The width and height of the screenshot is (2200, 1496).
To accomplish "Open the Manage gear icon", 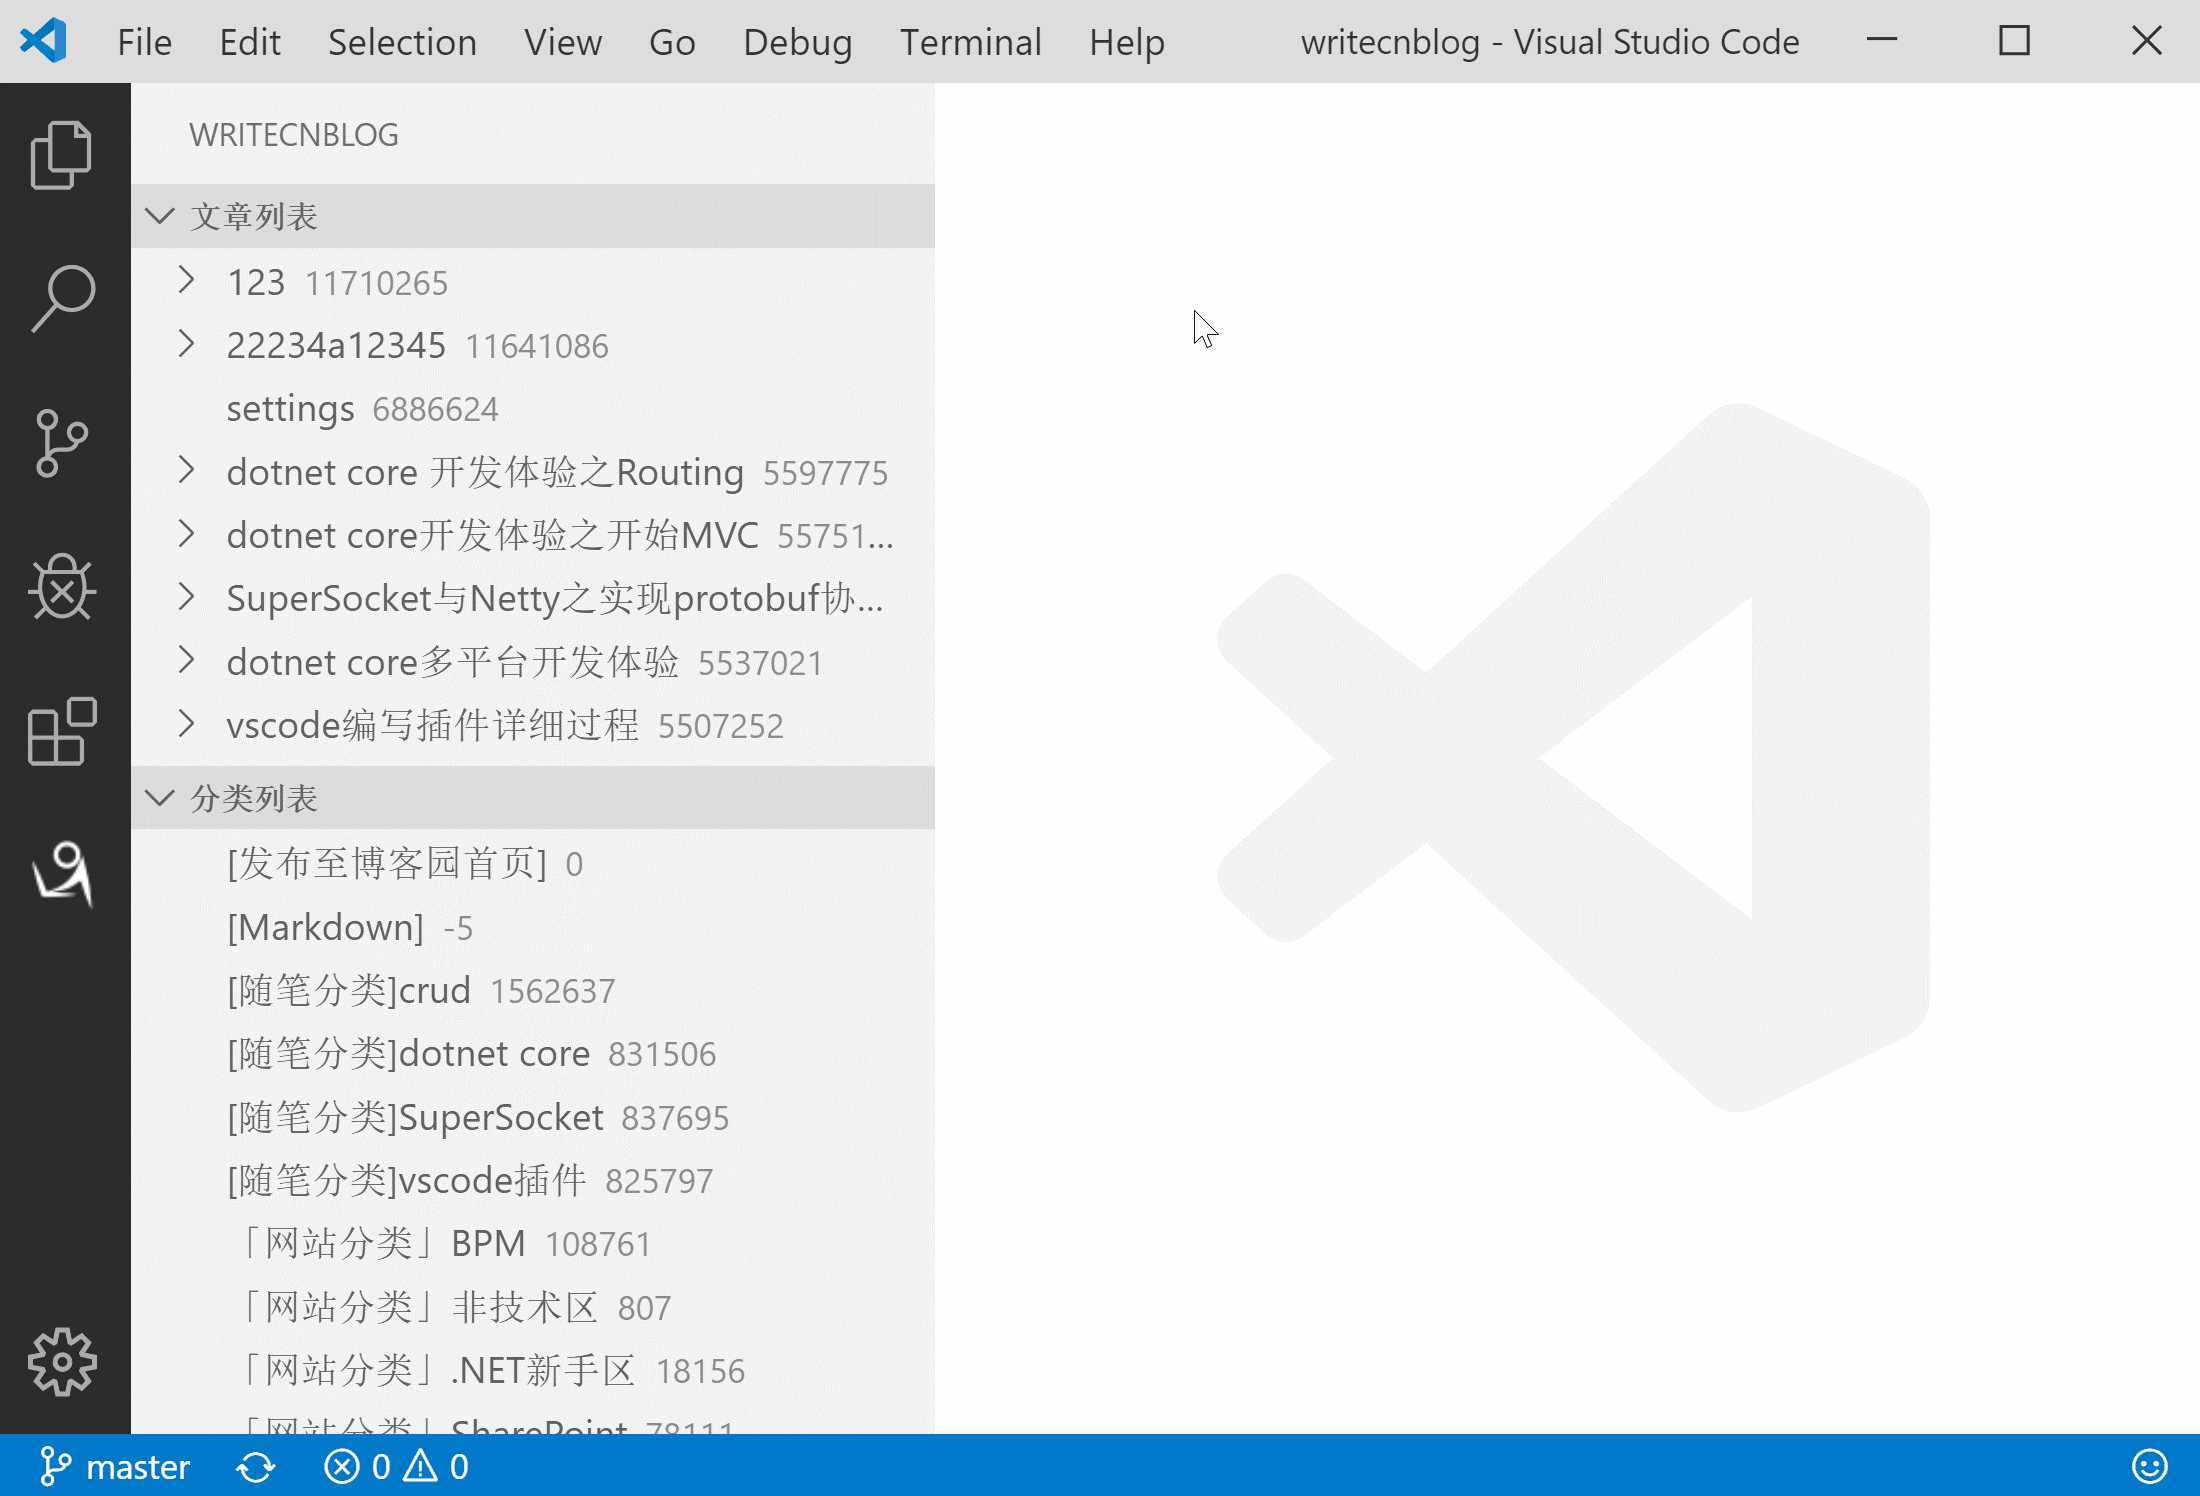I will tap(62, 1361).
